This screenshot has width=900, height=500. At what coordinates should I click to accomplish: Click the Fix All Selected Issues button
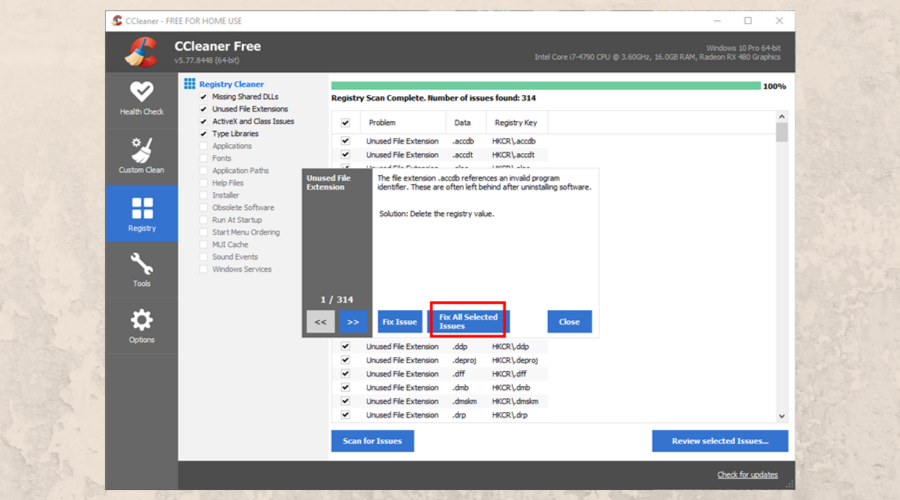(468, 322)
